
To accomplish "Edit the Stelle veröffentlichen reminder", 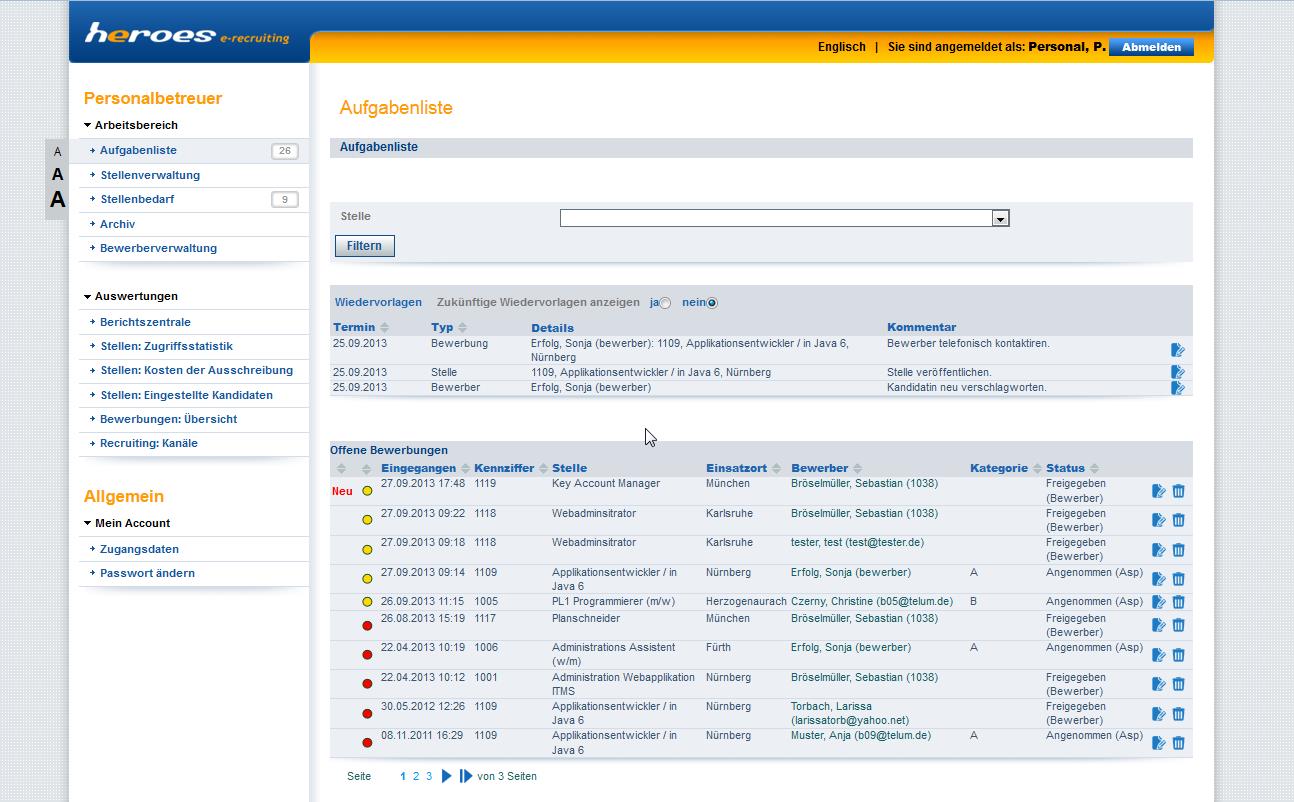I will click(x=1178, y=372).
